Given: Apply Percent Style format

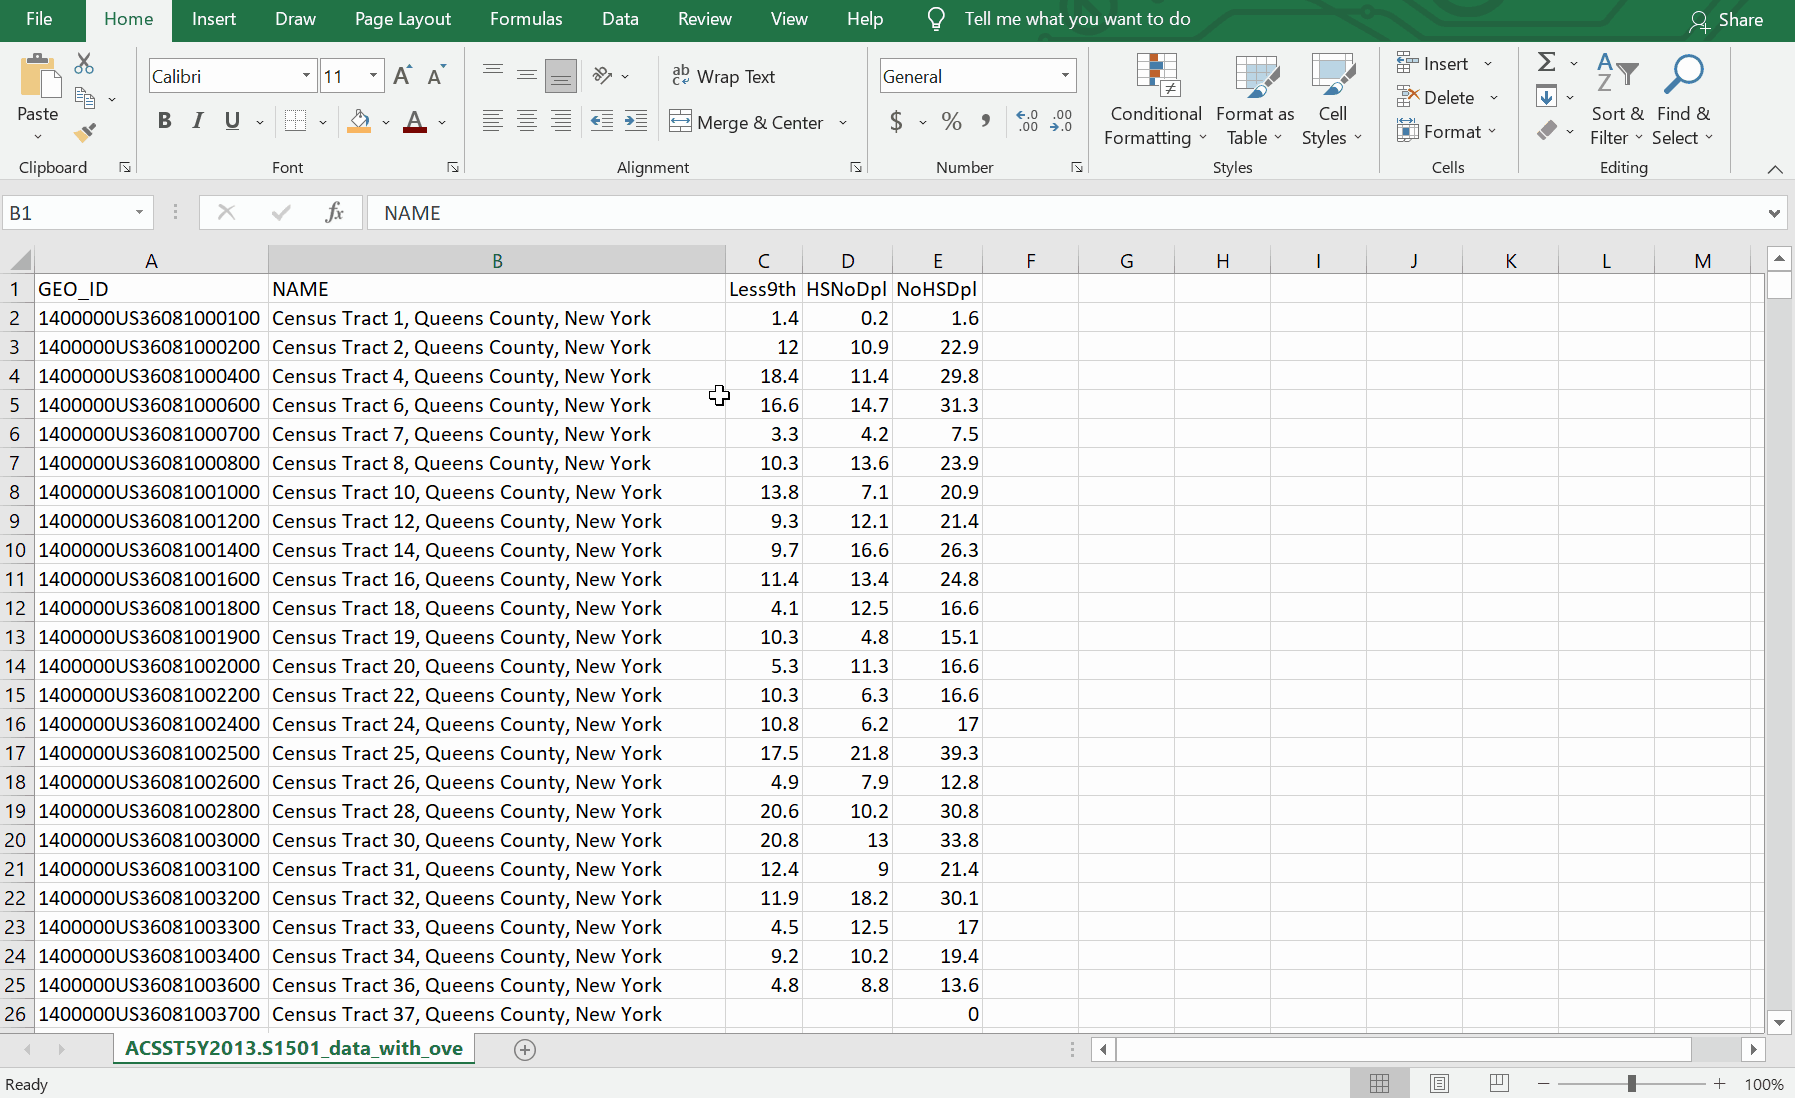Looking at the screenshot, I should coord(952,121).
